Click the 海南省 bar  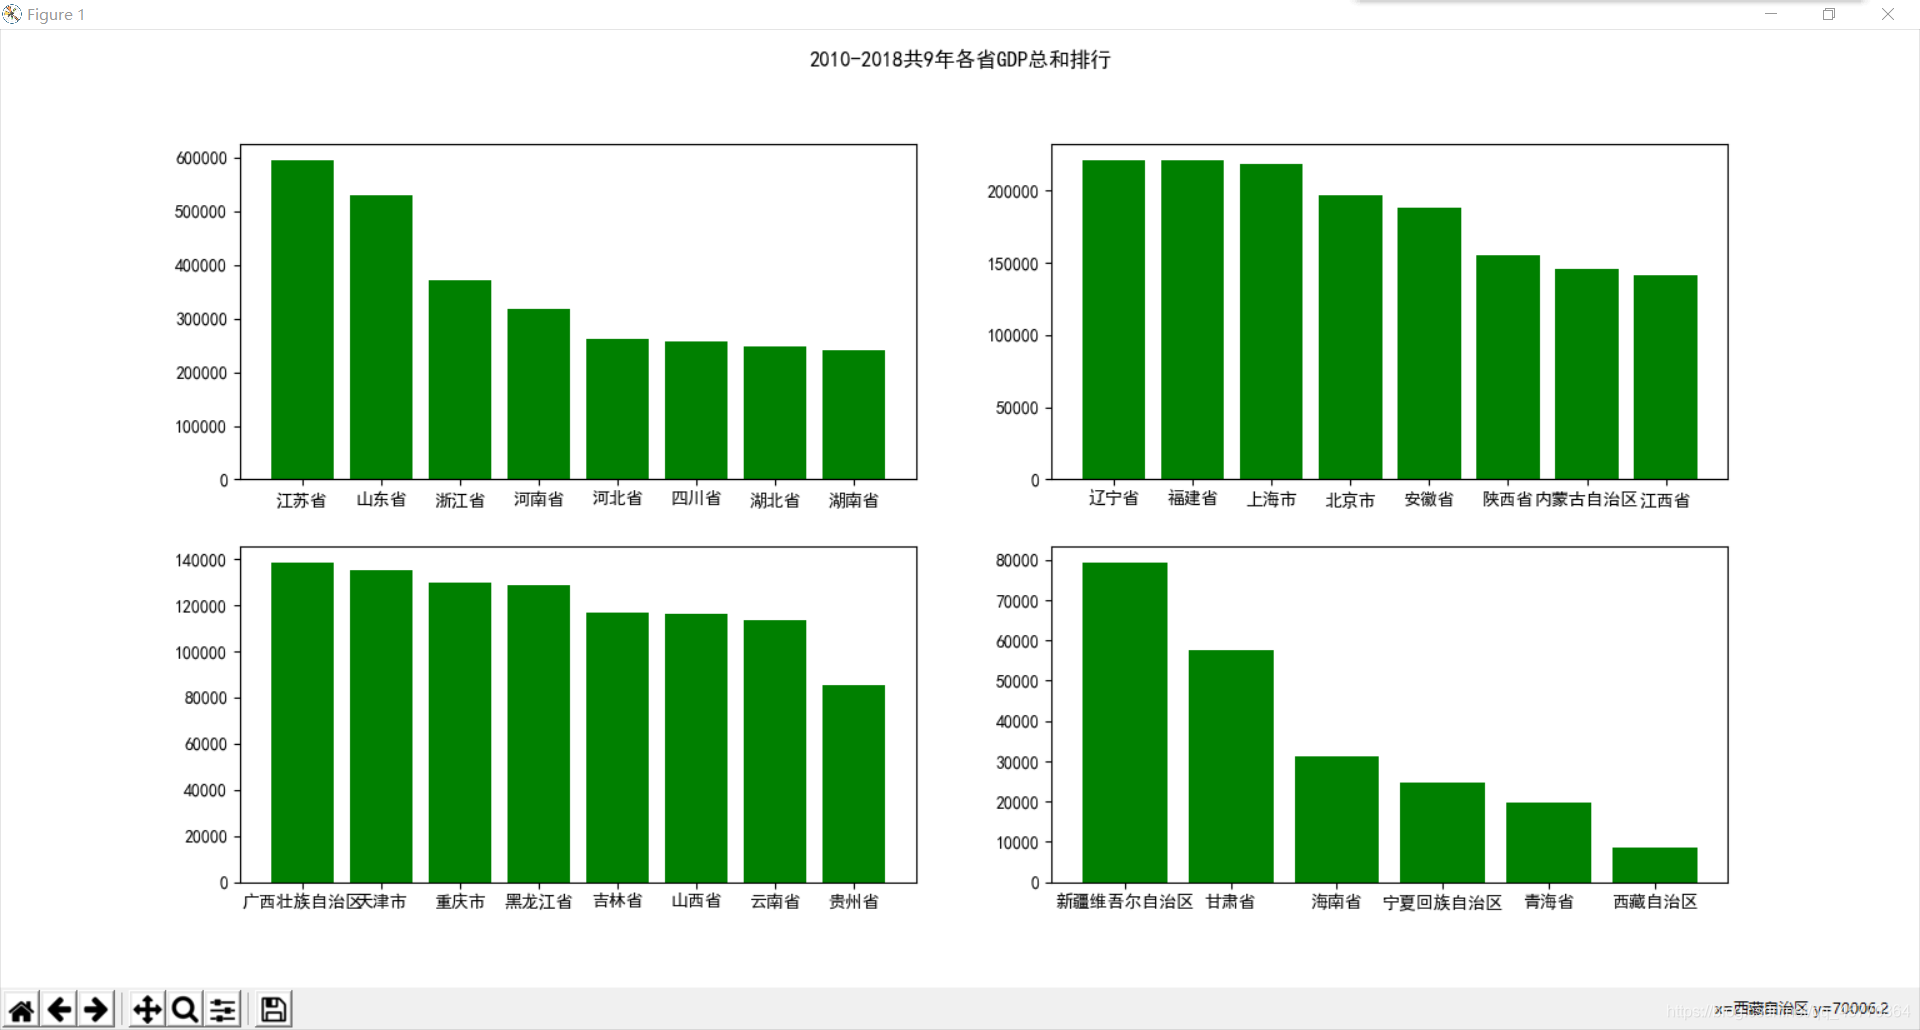pyautogui.click(x=1337, y=819)
